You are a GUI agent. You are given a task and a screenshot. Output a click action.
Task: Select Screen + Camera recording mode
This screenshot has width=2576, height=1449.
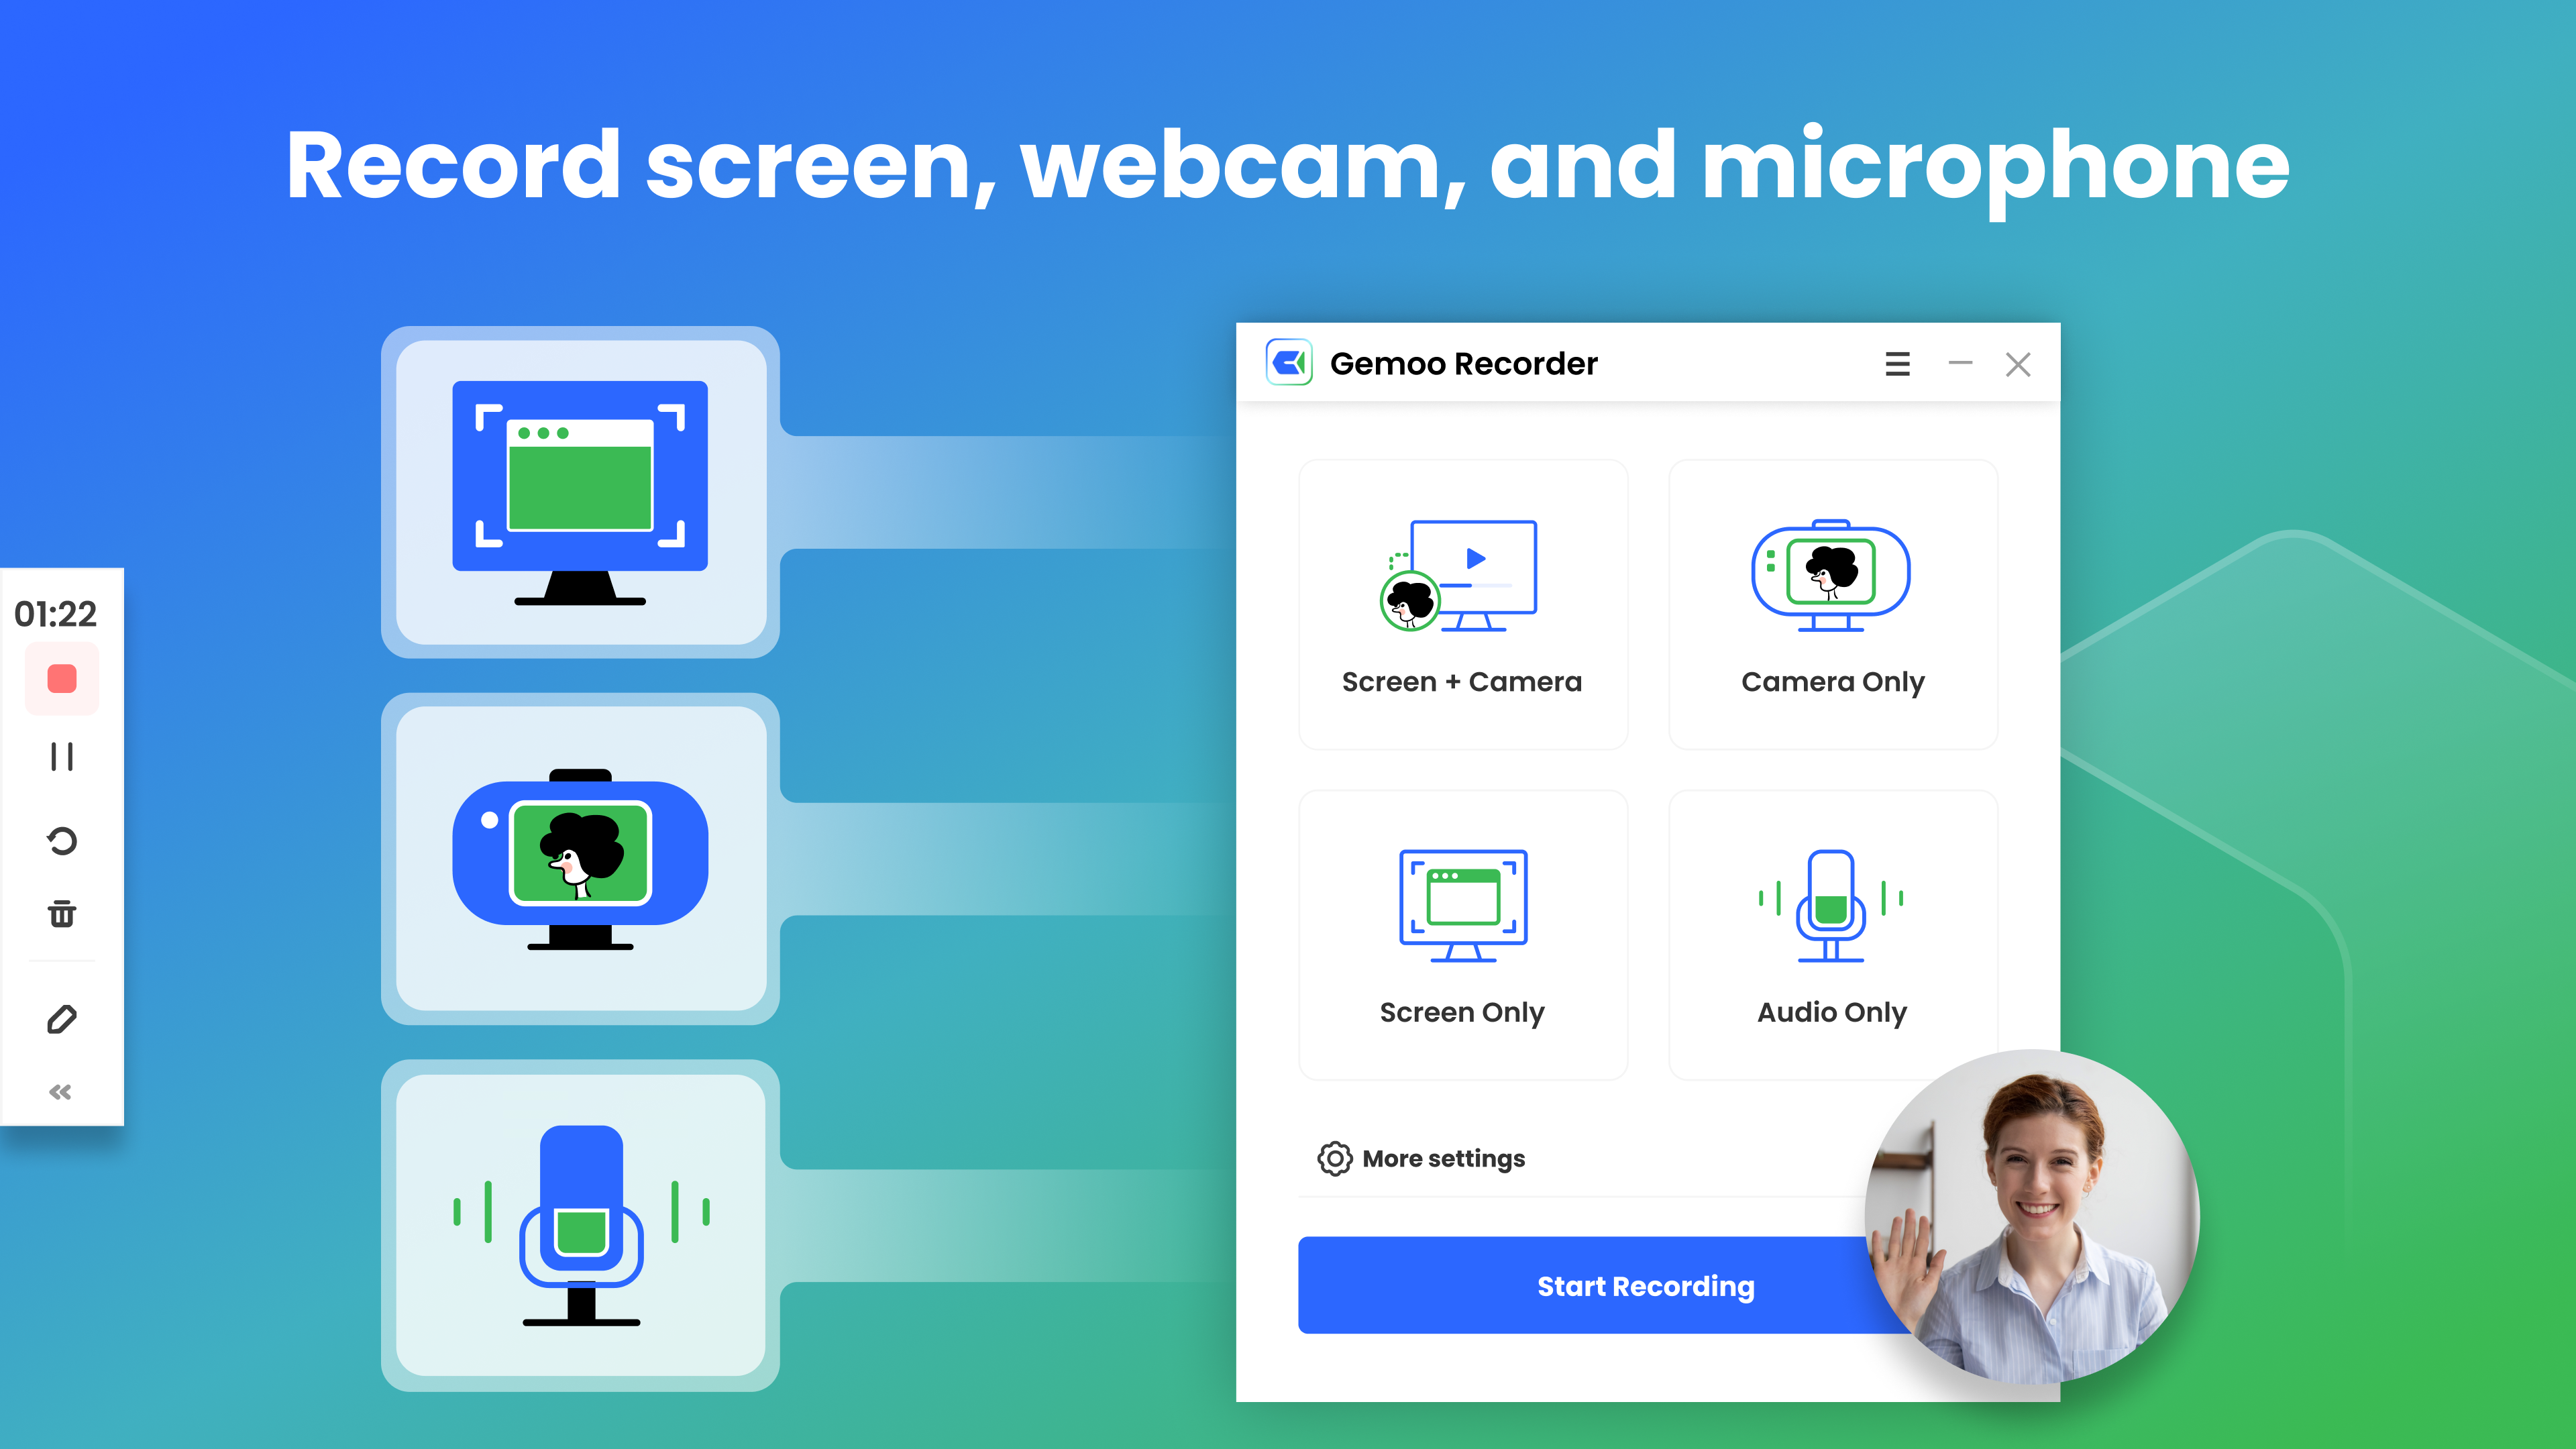[1461, 593]
